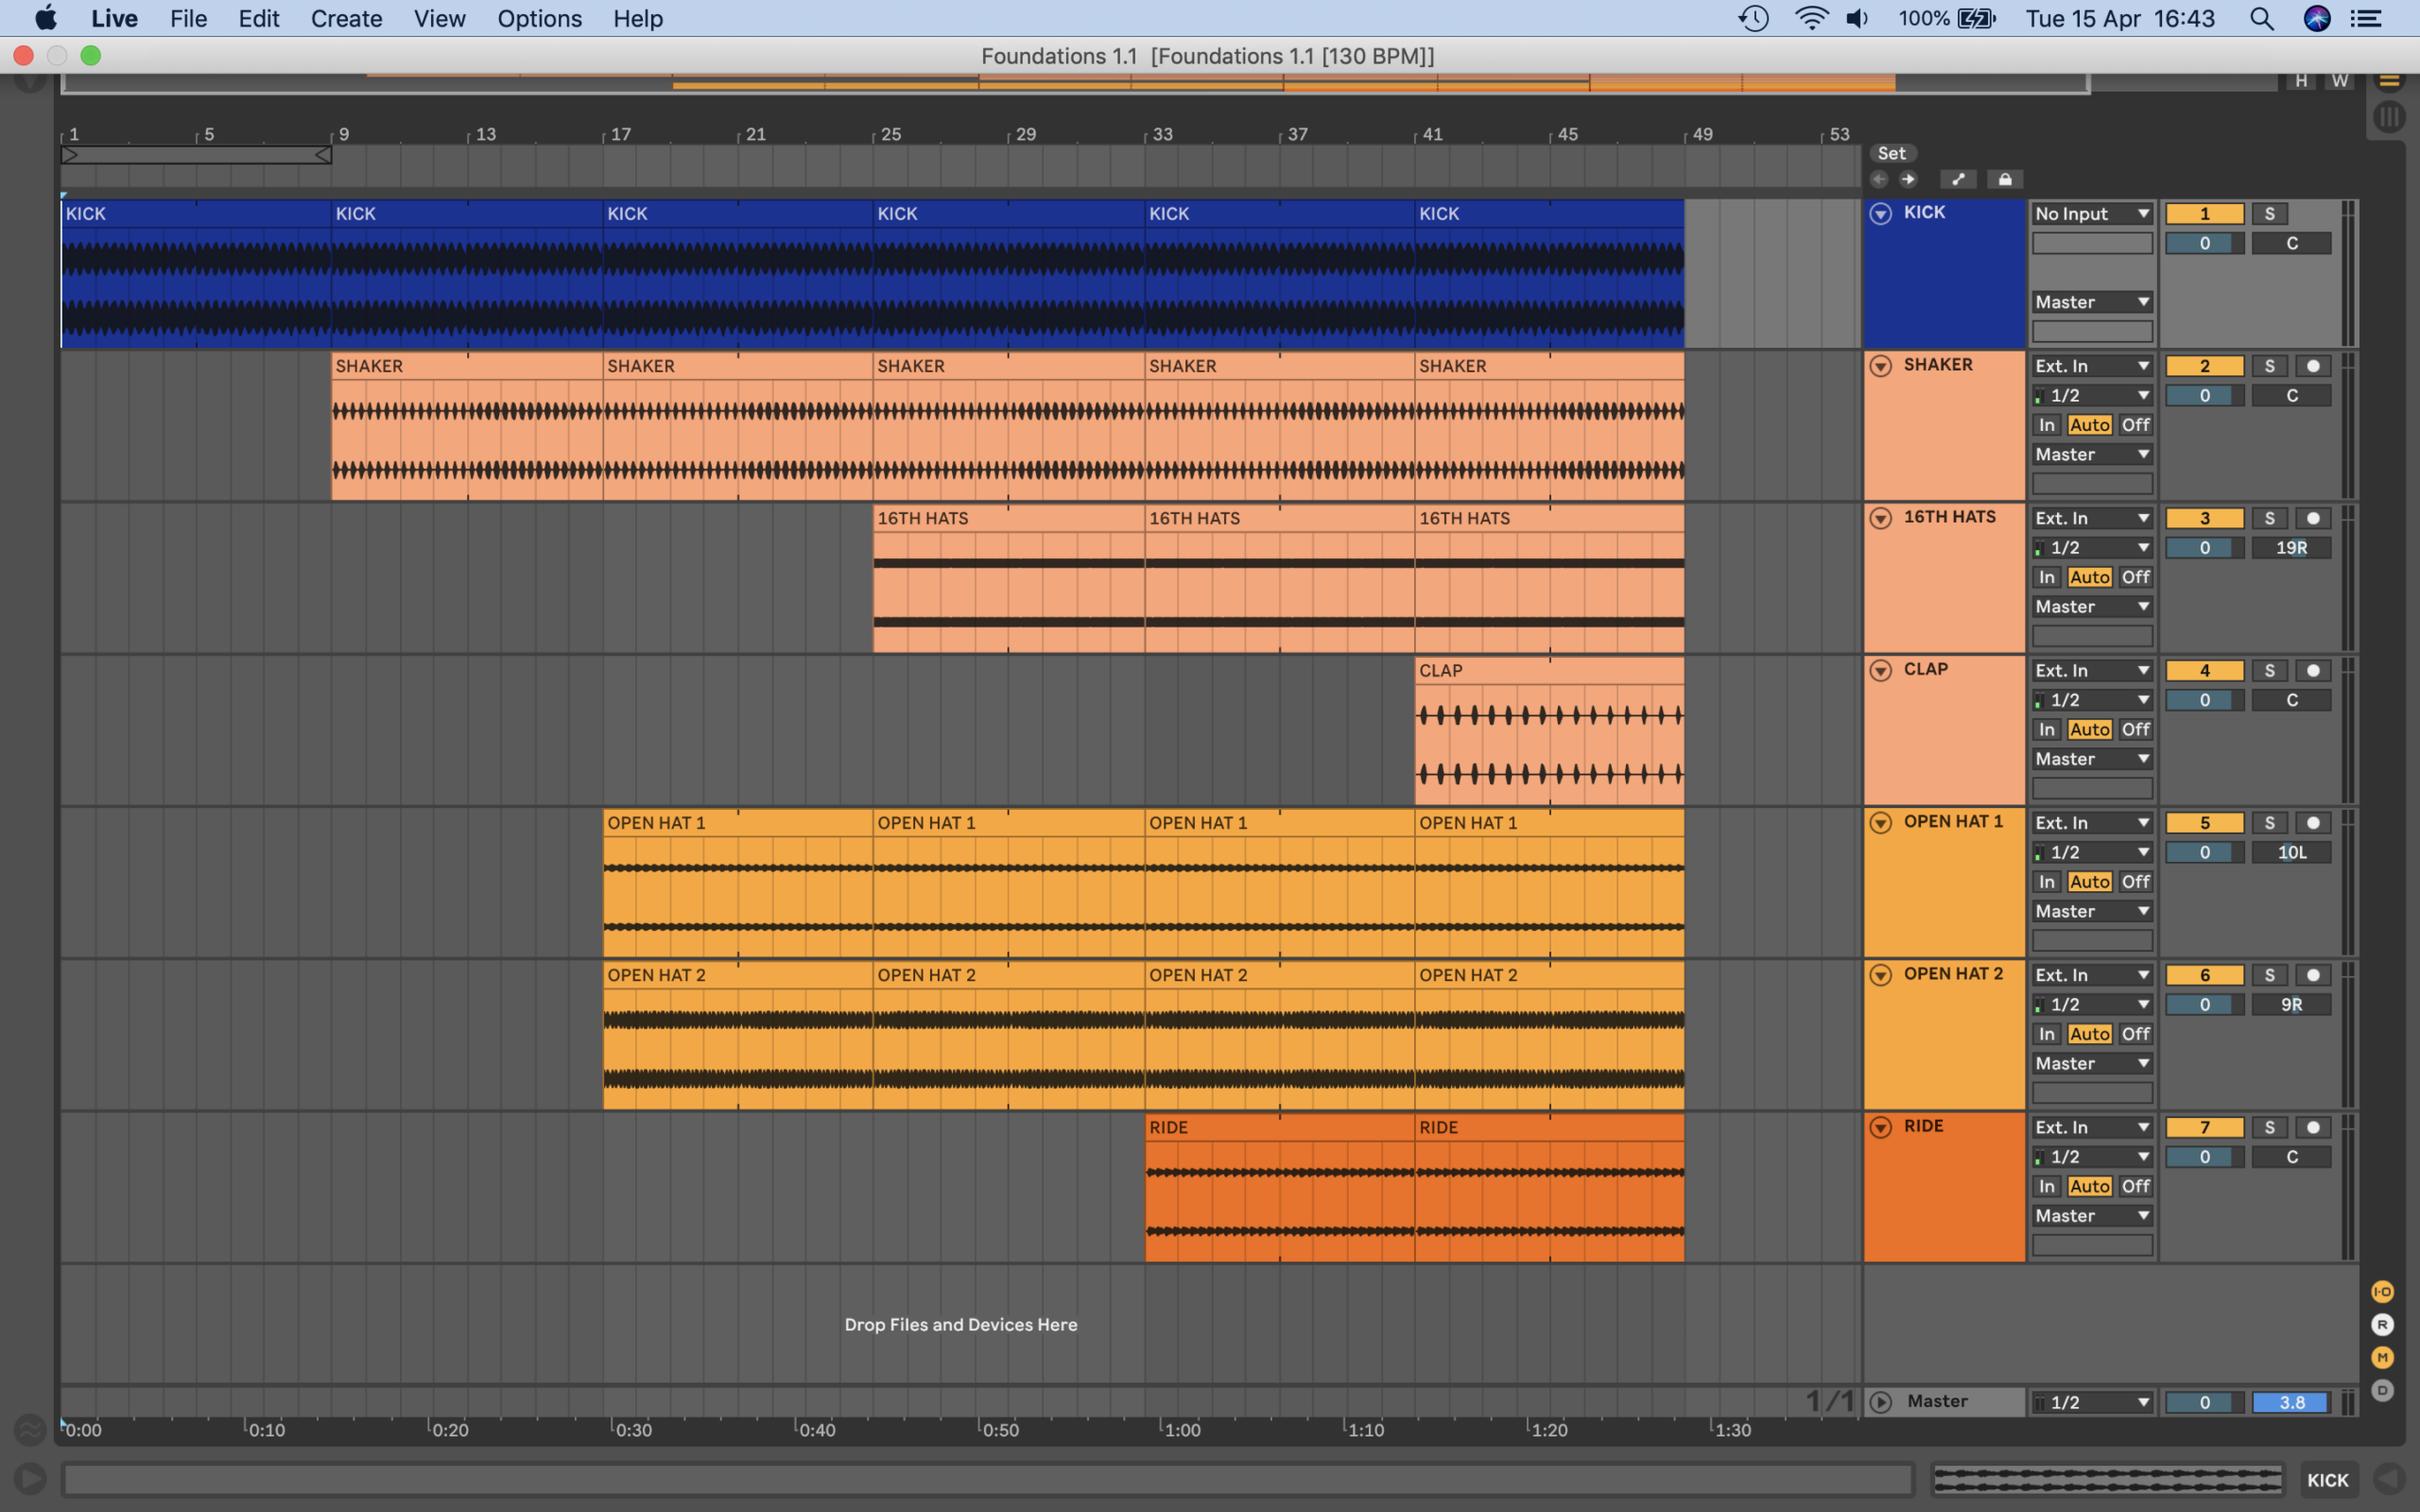This screenshot has width=2420, height=1512.
Task: Toggle Returns section R button
Action: click(x=2382, y=1325)
